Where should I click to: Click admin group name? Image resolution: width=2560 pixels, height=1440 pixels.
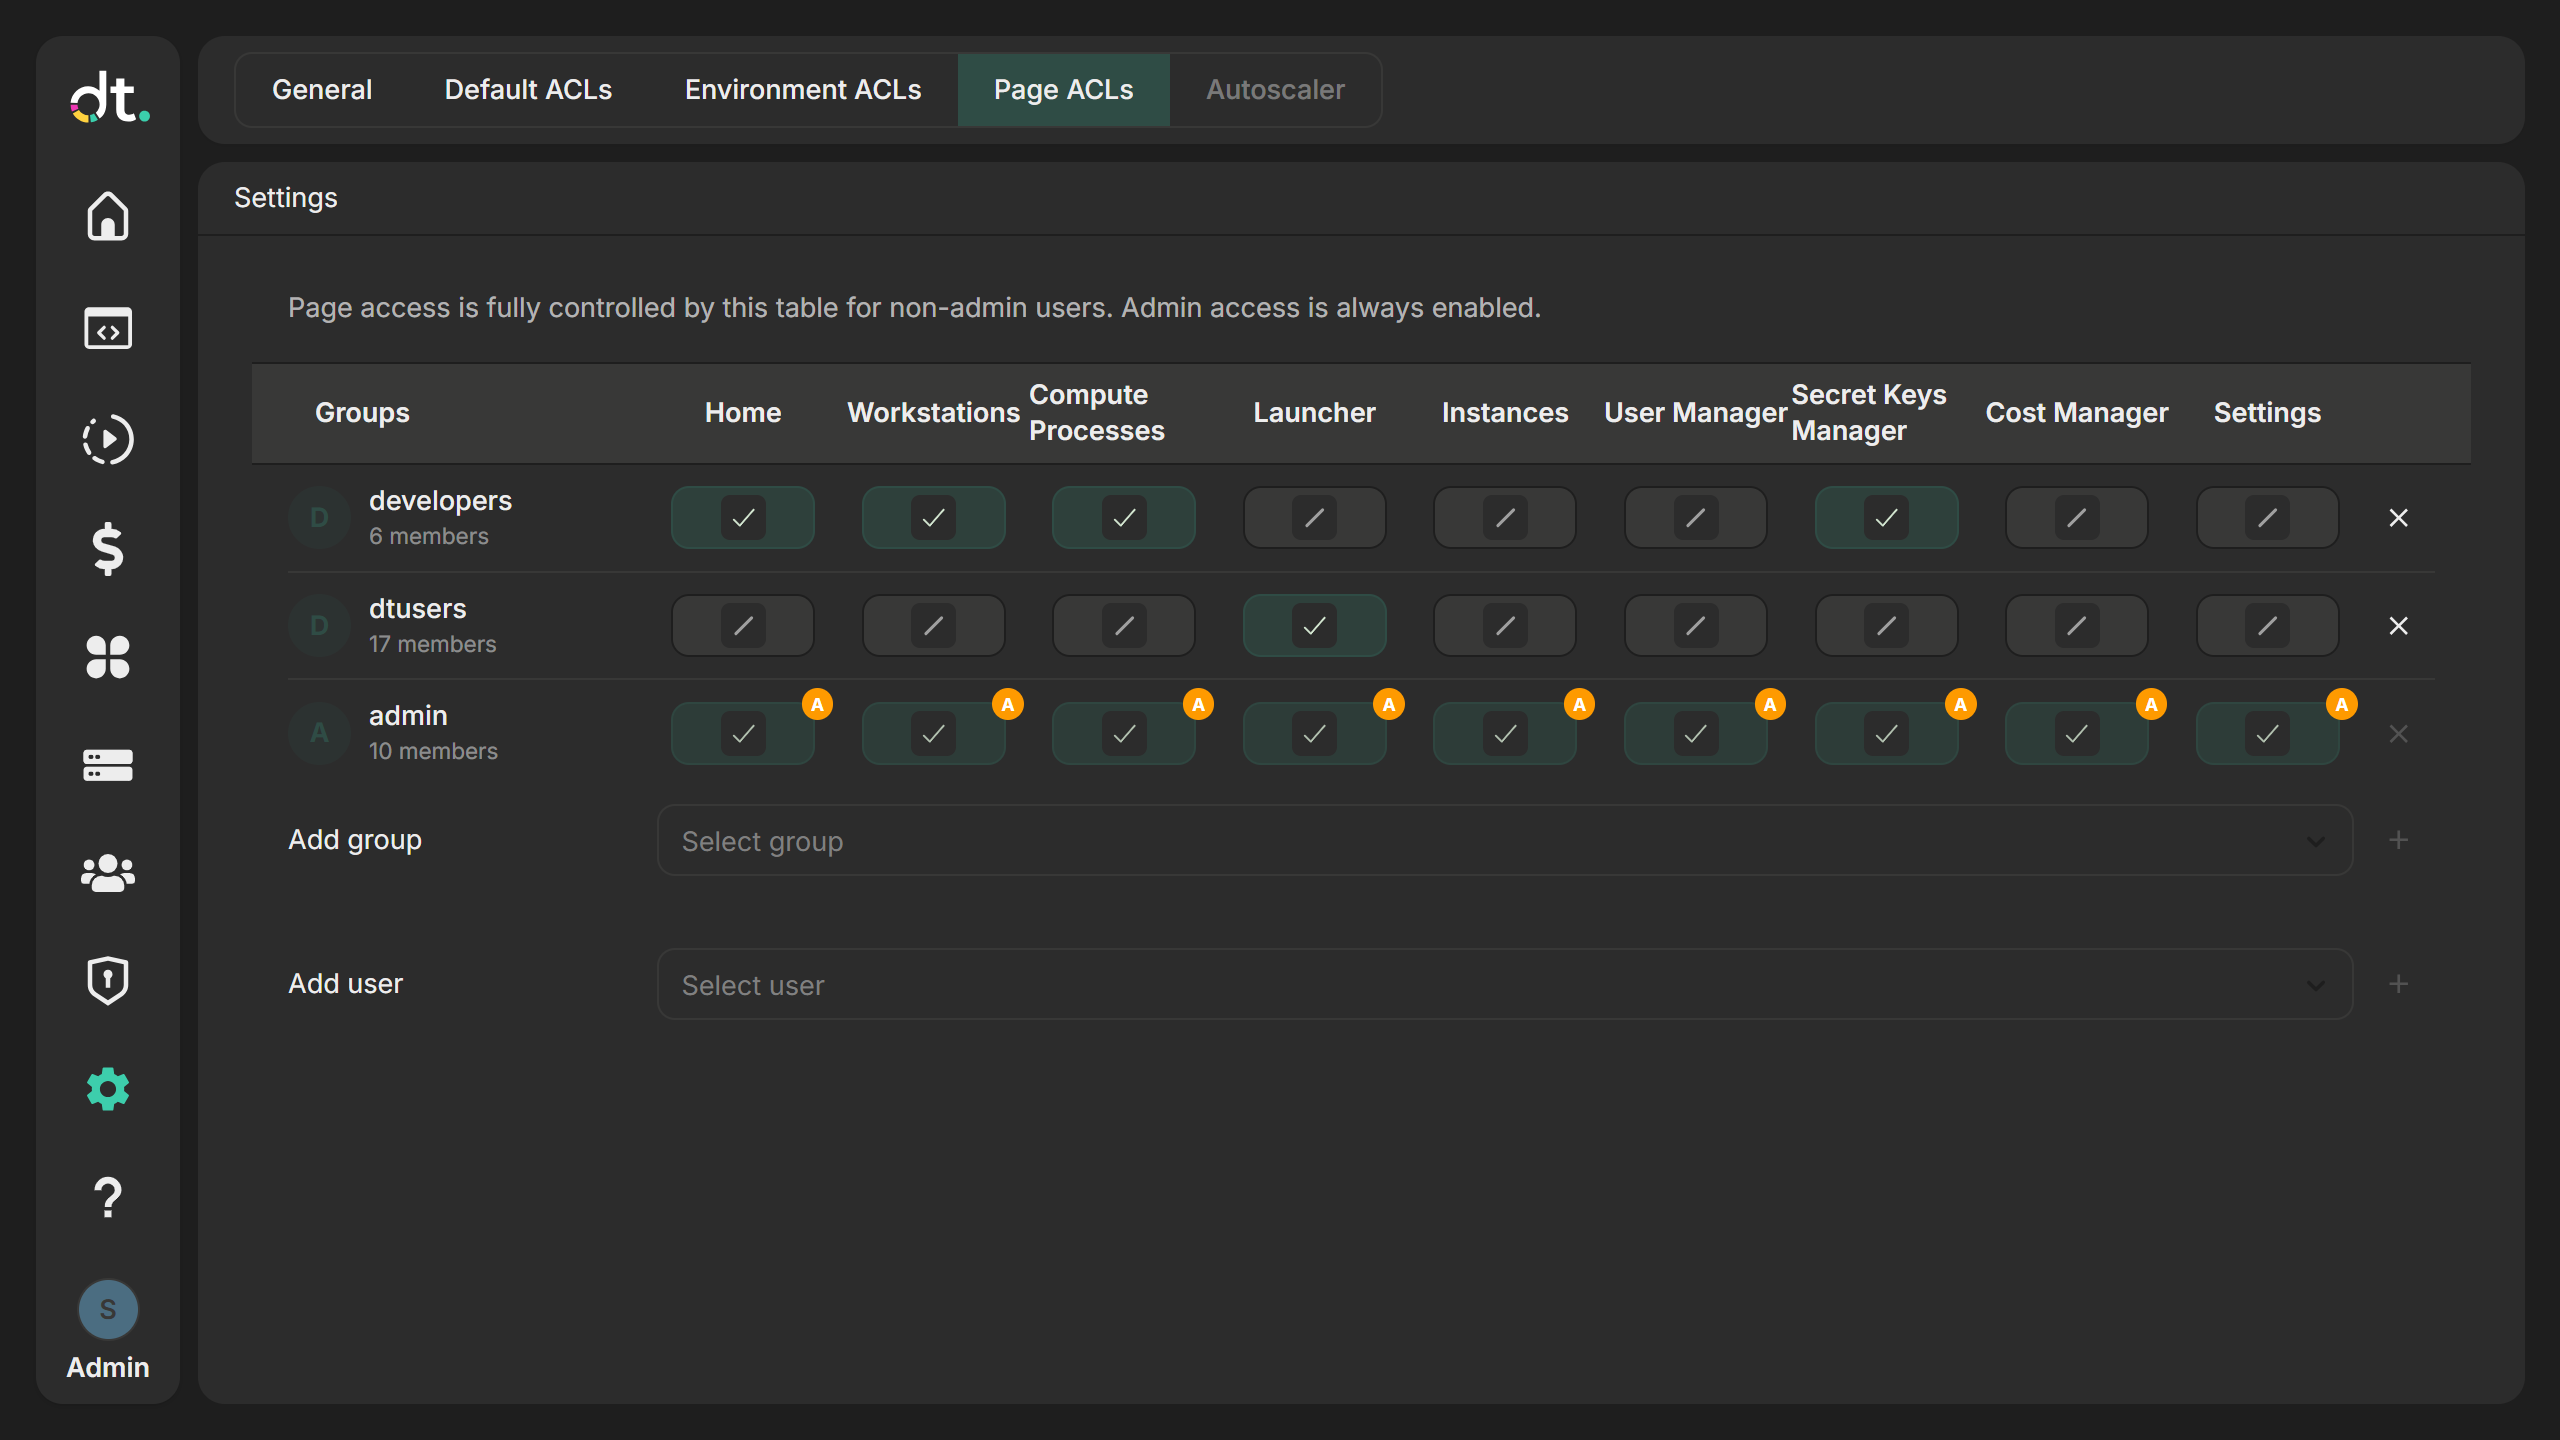408,716
